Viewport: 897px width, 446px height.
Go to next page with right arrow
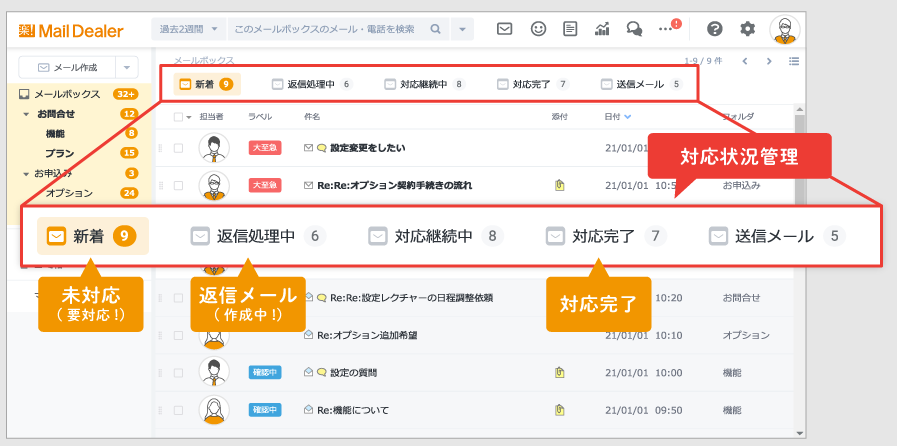tap(769, 61)
